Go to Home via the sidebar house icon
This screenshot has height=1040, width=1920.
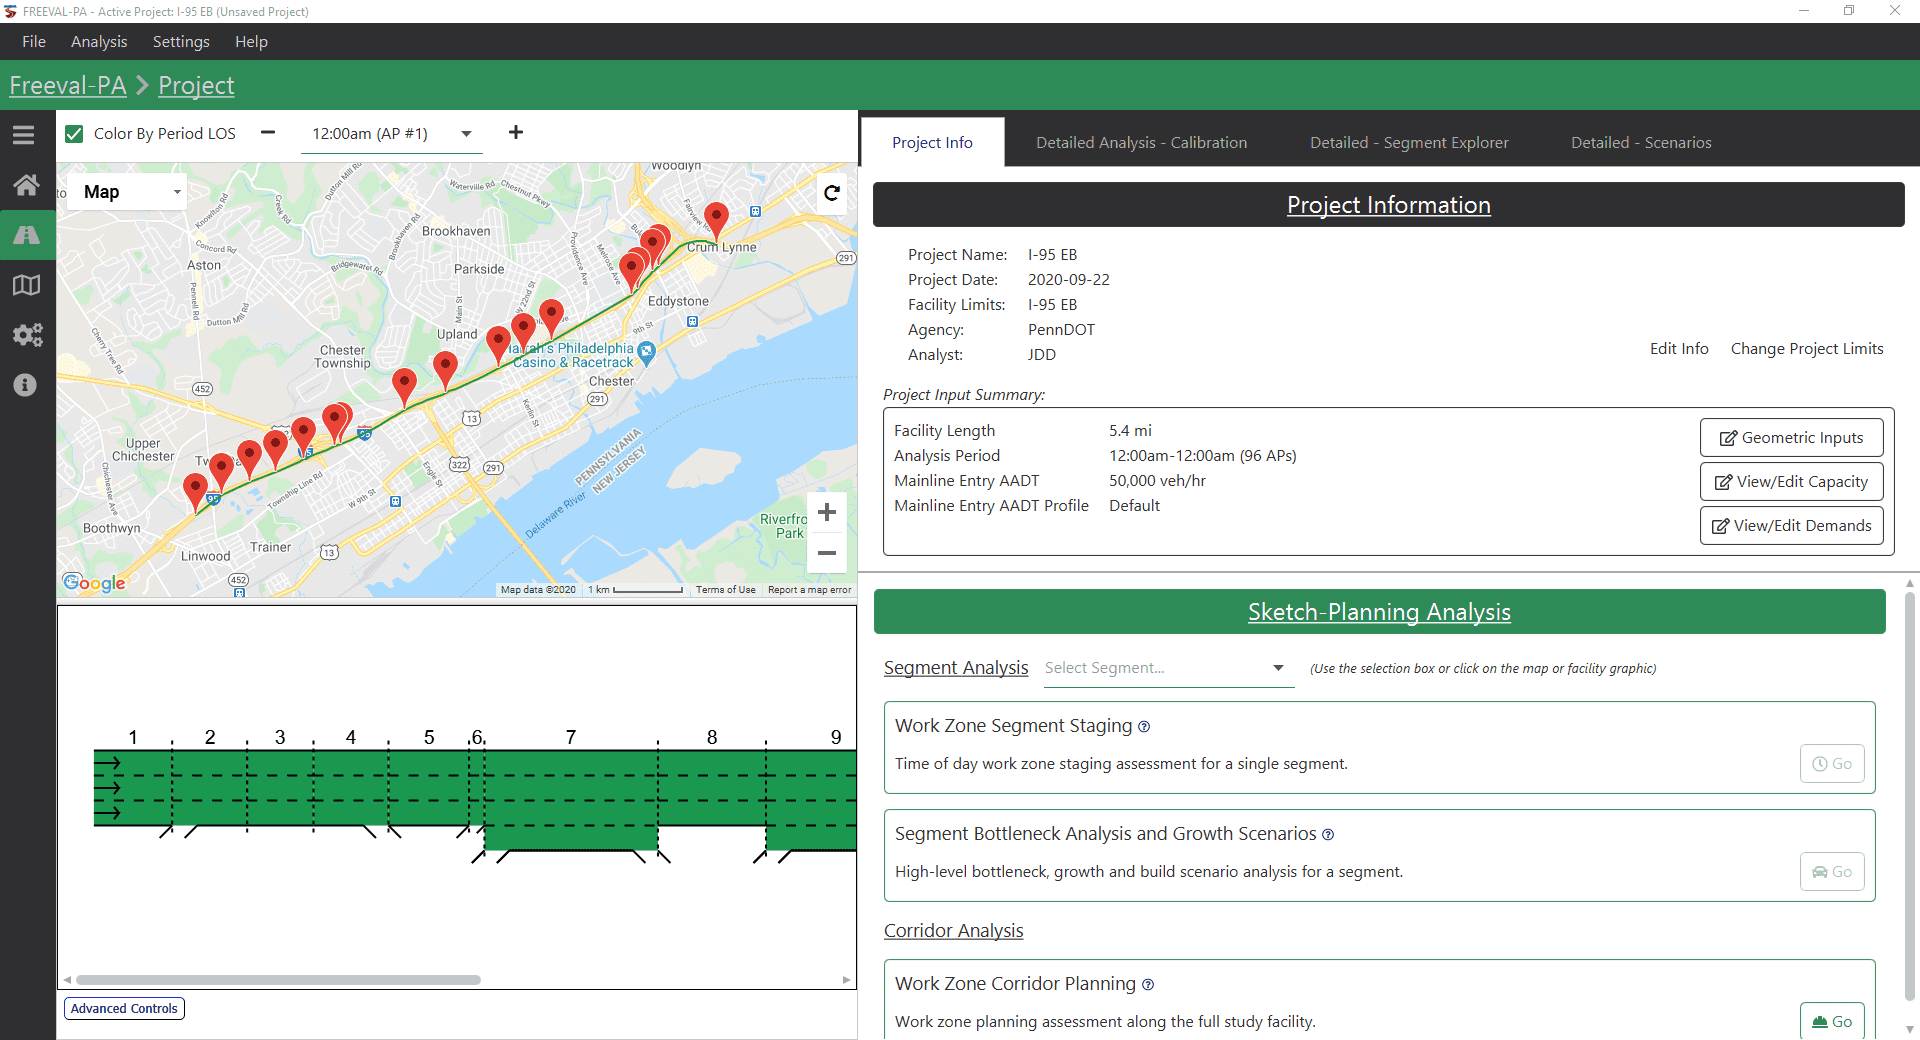[26, 185]
